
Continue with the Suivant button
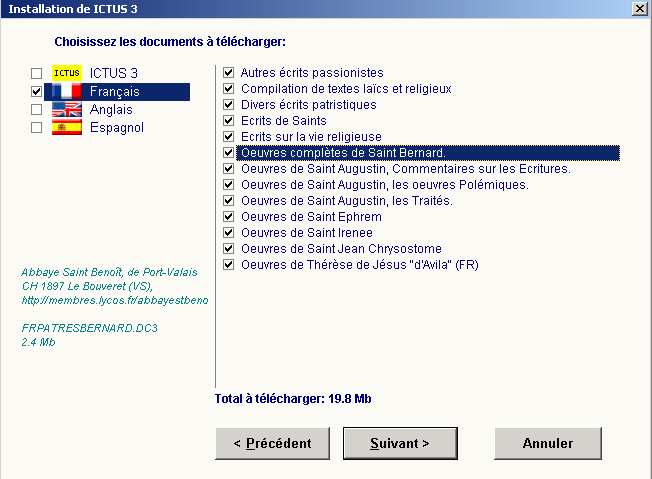(x=400, y=443)
